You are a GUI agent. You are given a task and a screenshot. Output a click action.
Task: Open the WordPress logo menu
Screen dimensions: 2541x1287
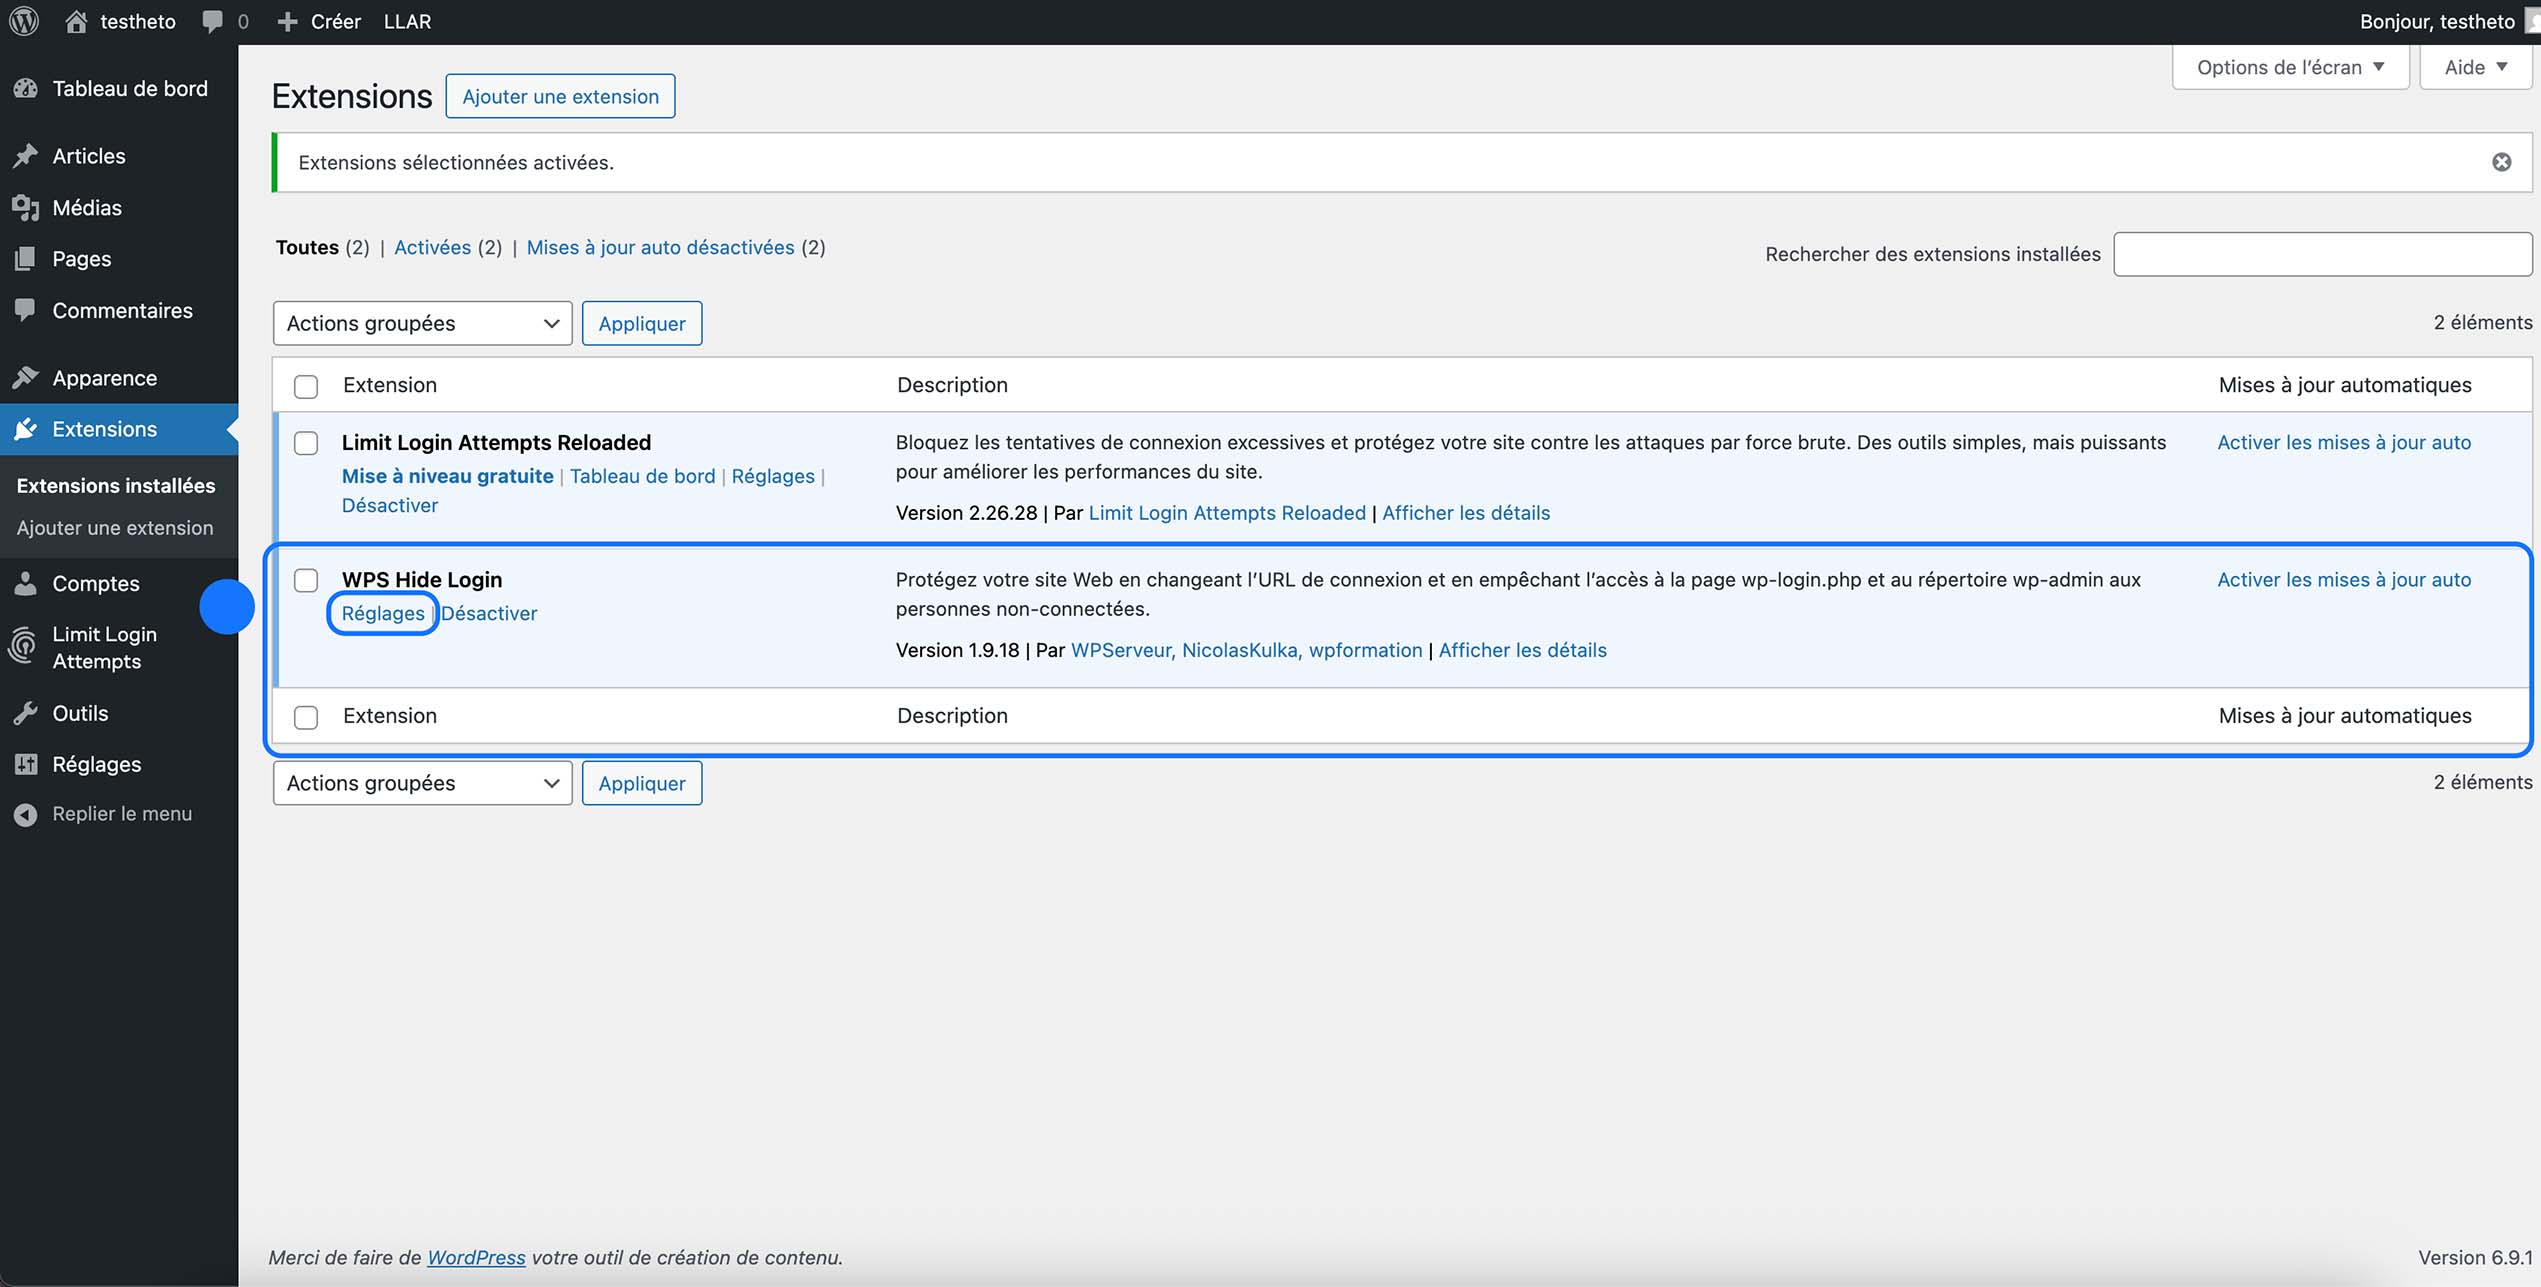point(22,21)
